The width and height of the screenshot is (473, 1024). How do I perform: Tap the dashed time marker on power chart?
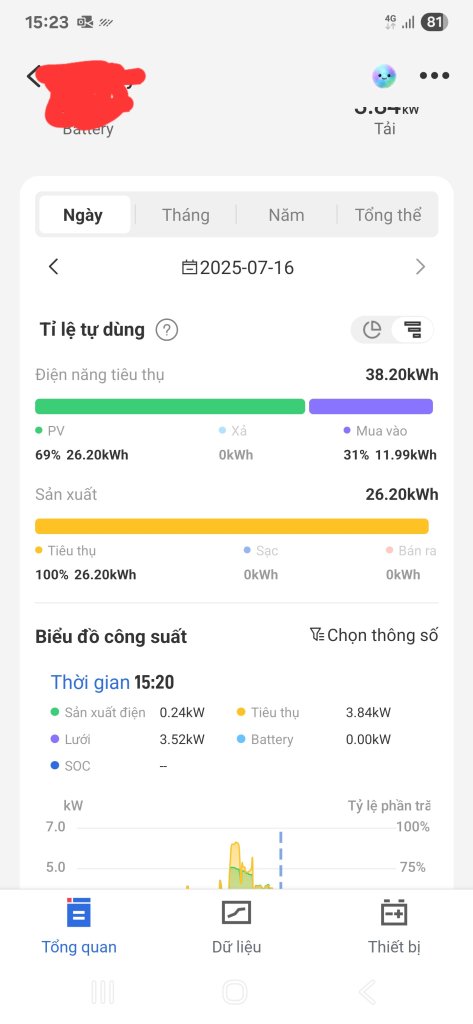(281, 859)
